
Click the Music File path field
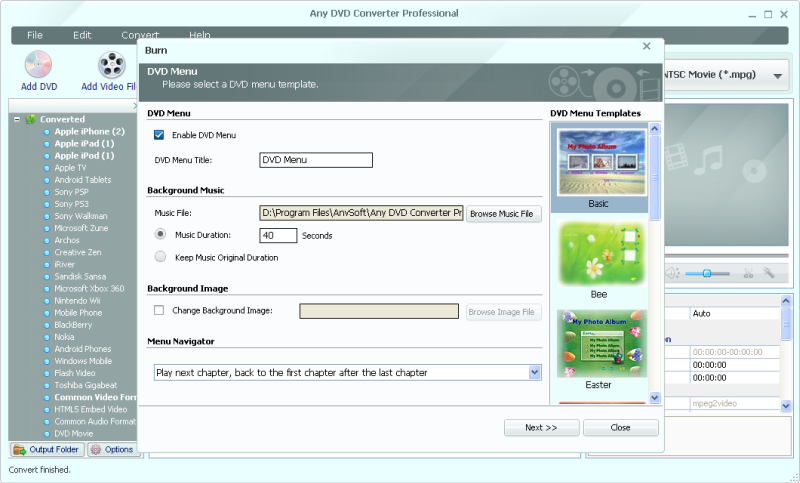coord(361,213)
